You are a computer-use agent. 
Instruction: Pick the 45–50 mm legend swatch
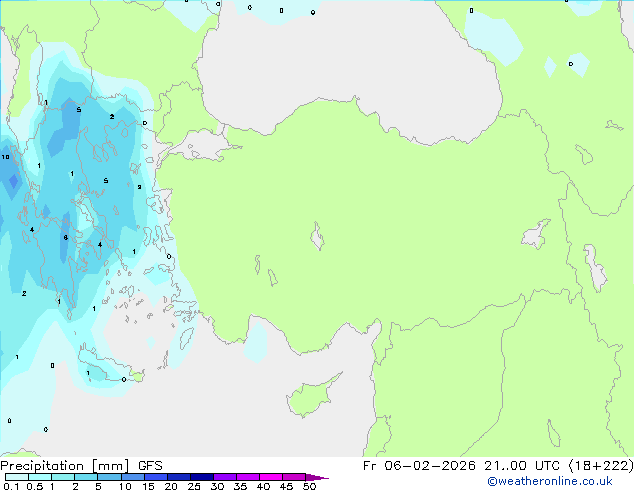(294, 477)
